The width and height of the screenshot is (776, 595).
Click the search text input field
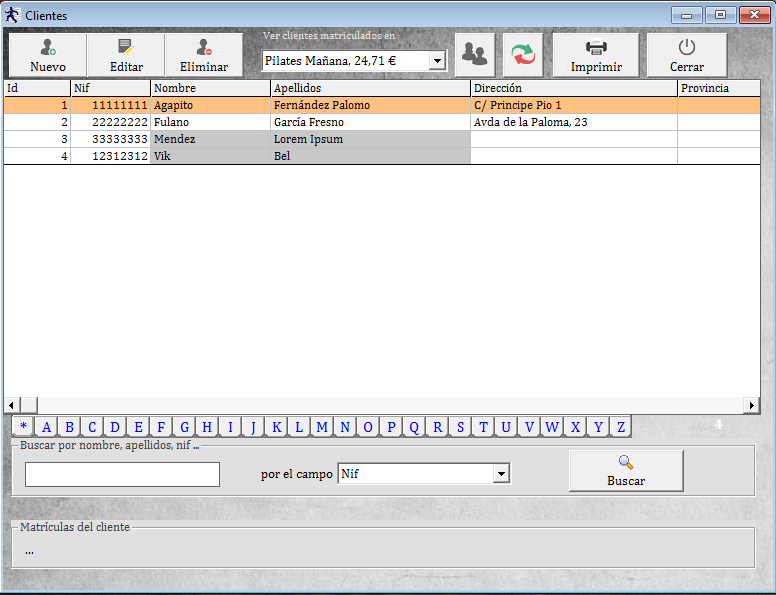pyautogui.click(x=122, y=474)
